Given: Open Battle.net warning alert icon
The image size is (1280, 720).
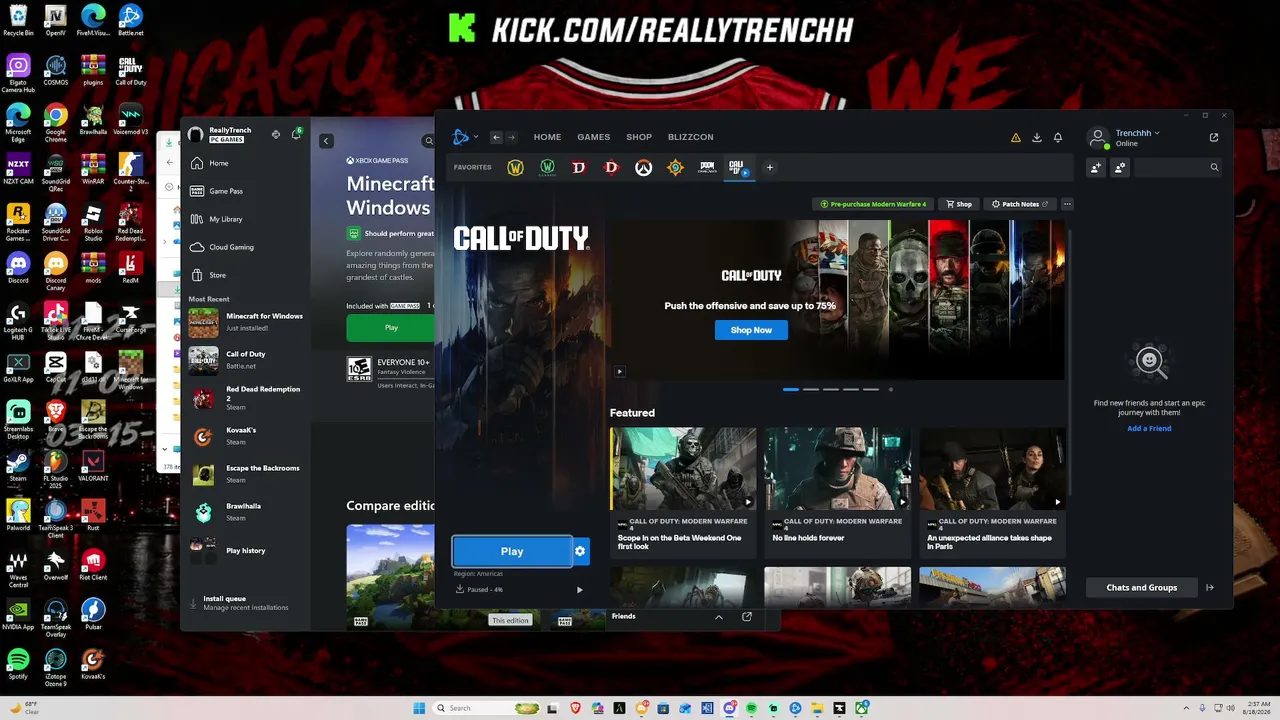Looking at the screenshot, I should point(1016,138).
